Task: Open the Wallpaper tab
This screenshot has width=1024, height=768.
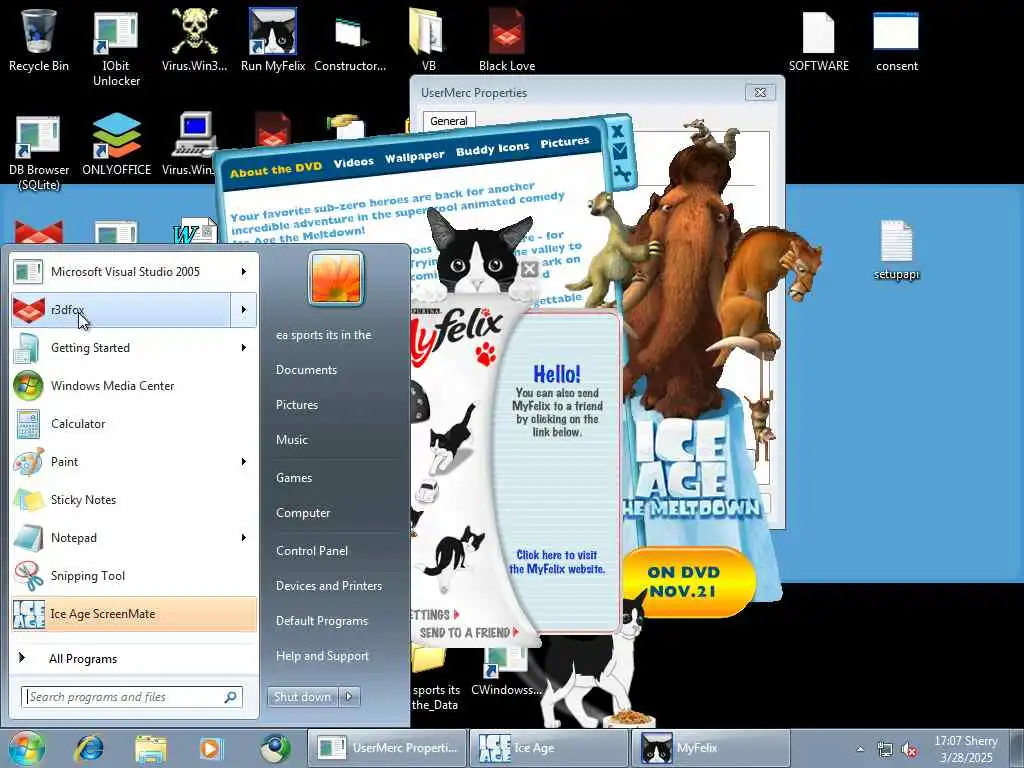Action: (414, 156)
